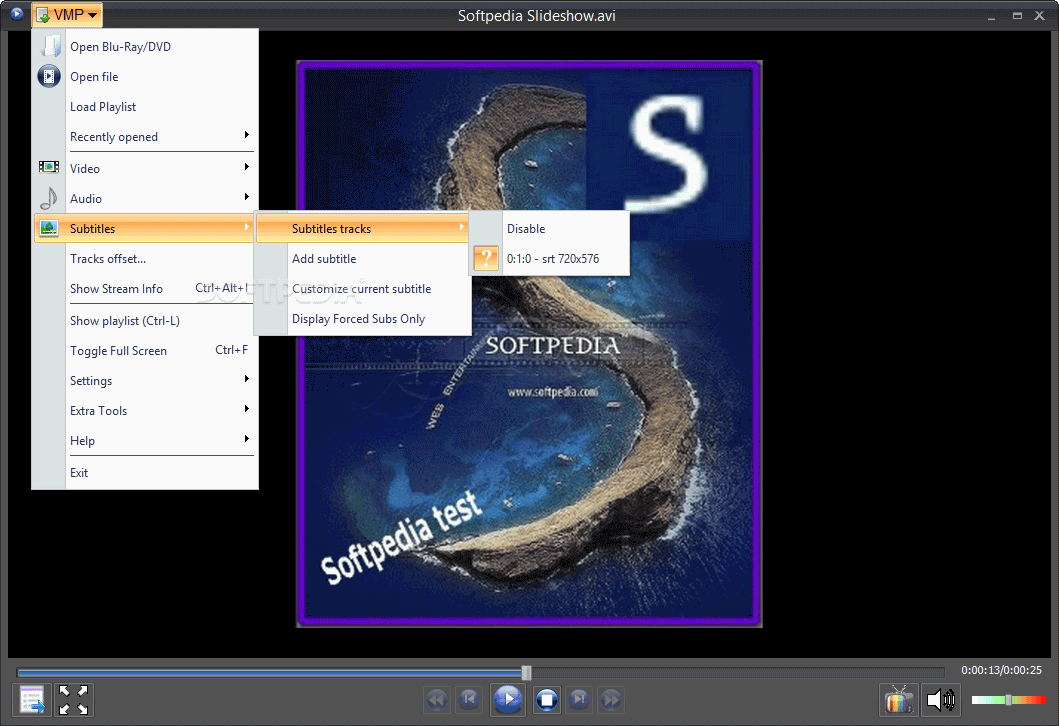The width and height of the screenshot is (1059, 726).
Task: Click the Video filmstrip icon in menu
Action: point(49,167)
